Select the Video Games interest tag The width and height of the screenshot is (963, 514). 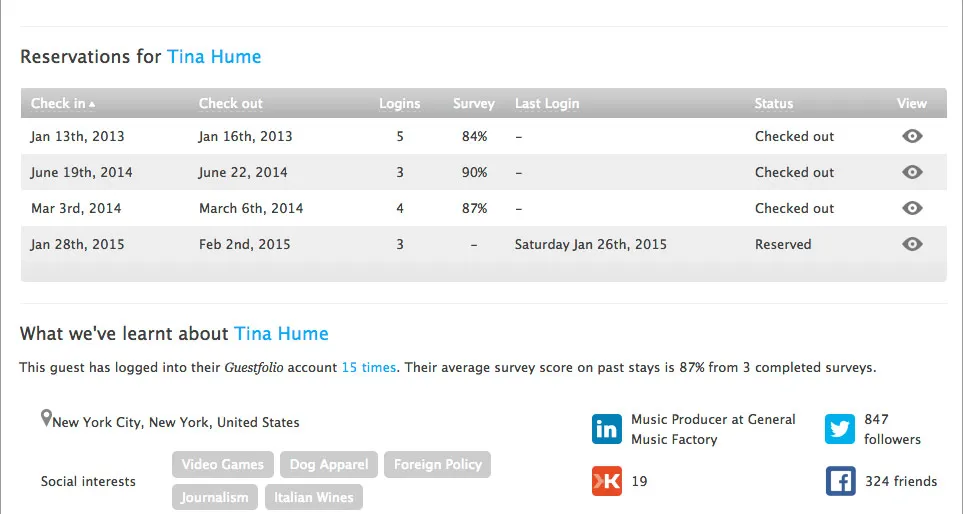point(223,464)
